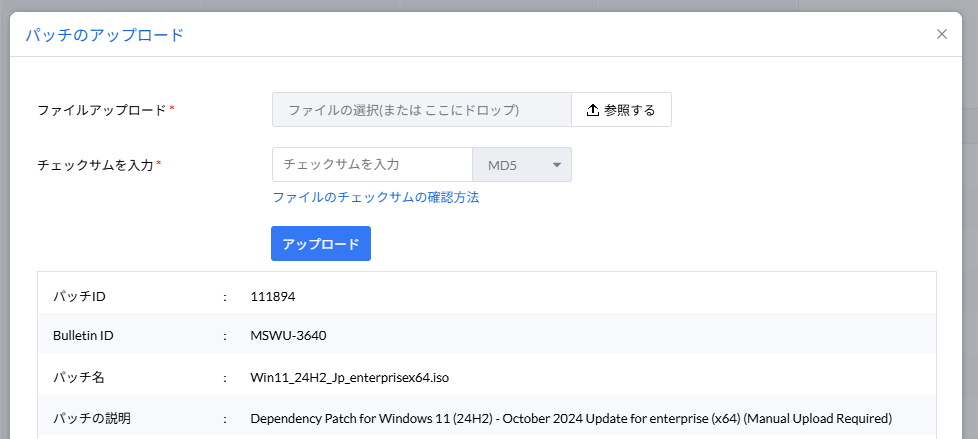
Task: Click the ファイルアップロード field label
Action: [101, 110]
